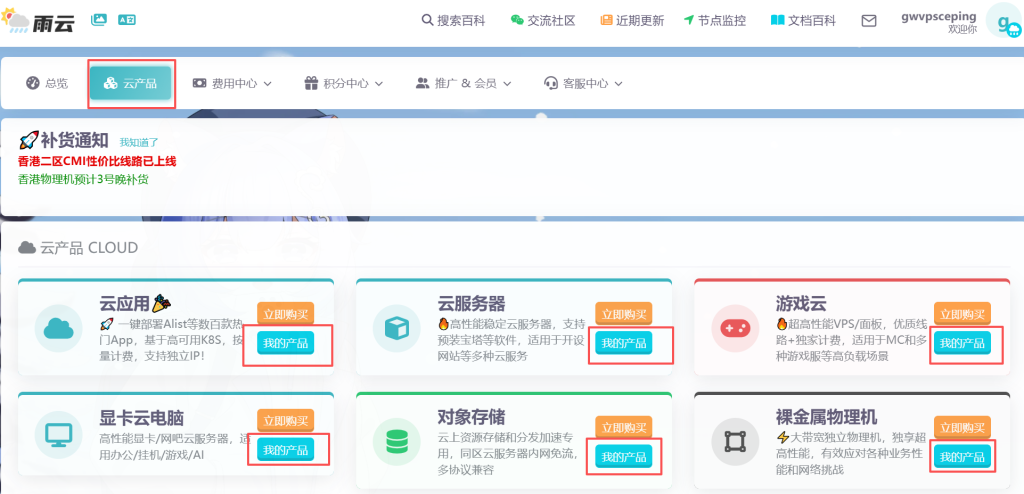Click the red 香港二区CMI性价比线路已上线 notice
The height and width of the screenshot is (494, 1024).
click(x=97, y=161)
